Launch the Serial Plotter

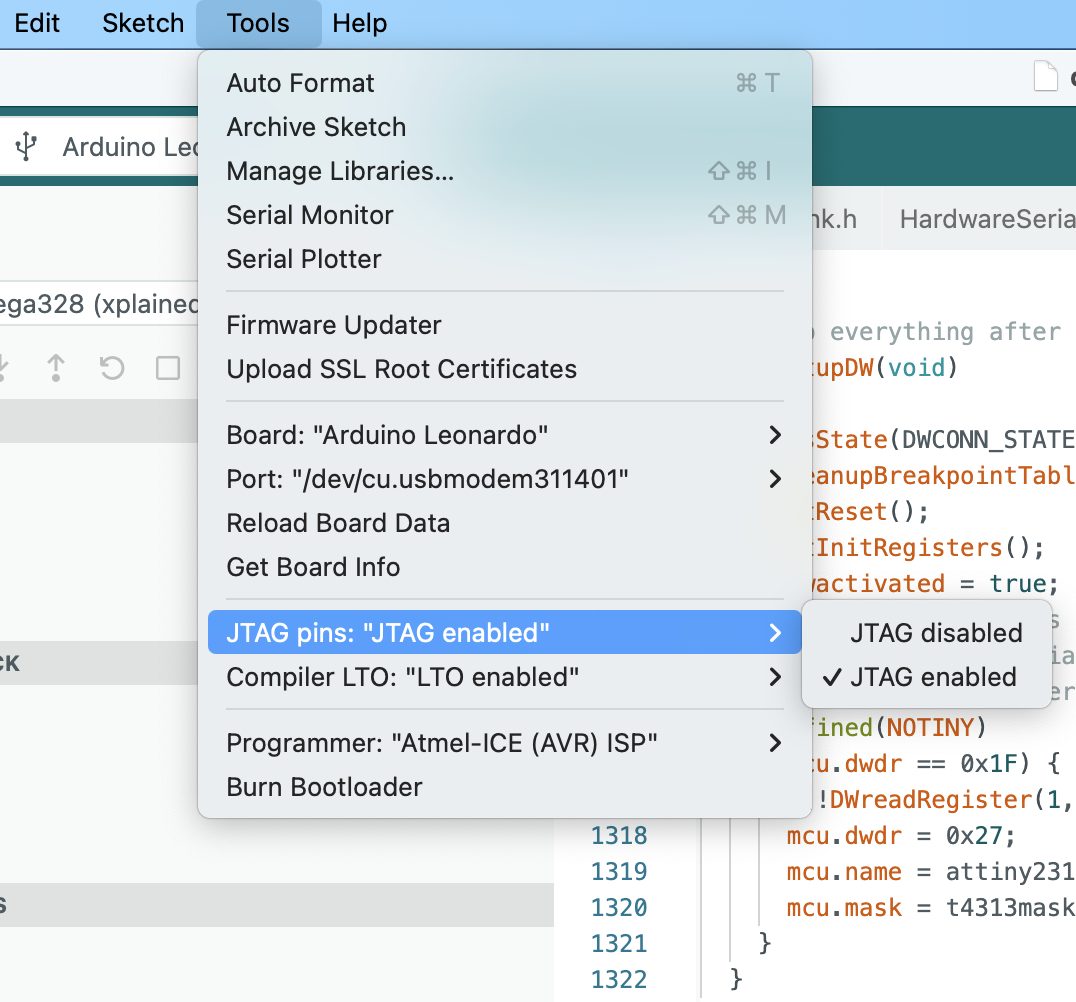coord(504,259)
